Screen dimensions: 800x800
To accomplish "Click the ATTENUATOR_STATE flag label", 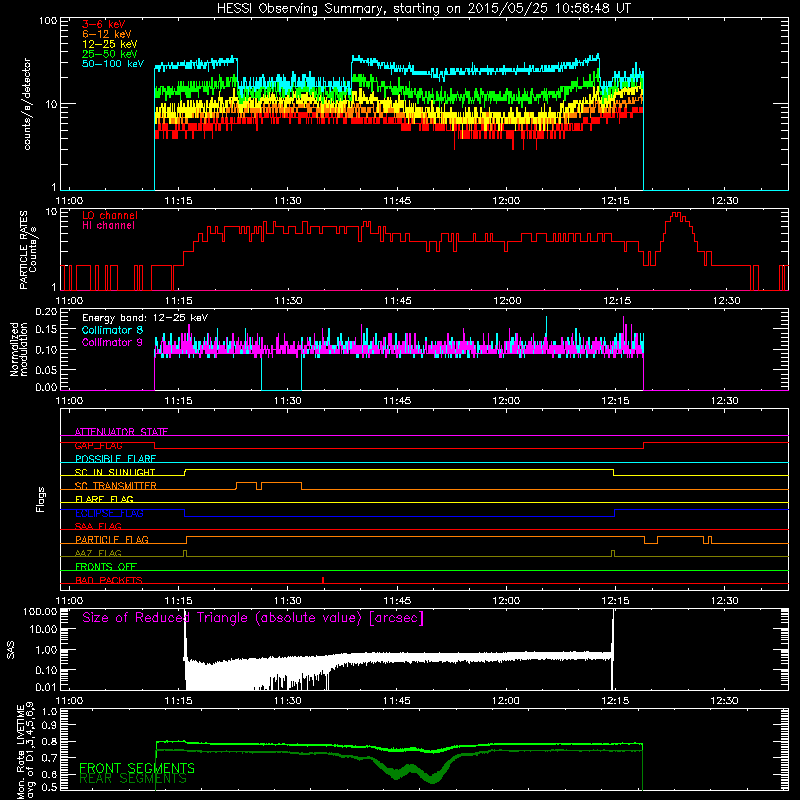I will point(121,432).
